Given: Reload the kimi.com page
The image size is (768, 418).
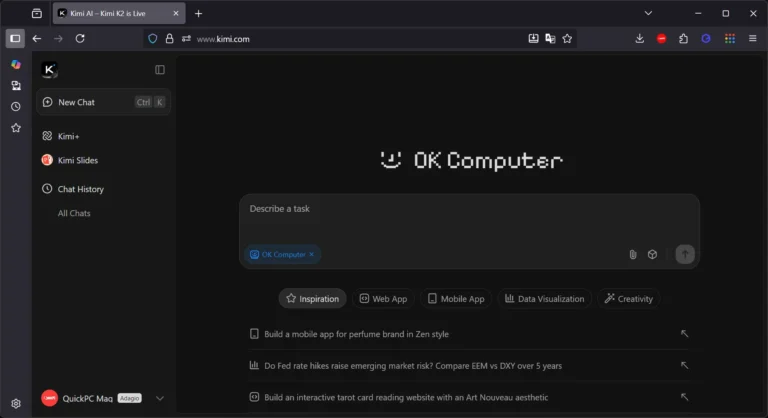Looking at the screenshot, I should click(80, 39).
